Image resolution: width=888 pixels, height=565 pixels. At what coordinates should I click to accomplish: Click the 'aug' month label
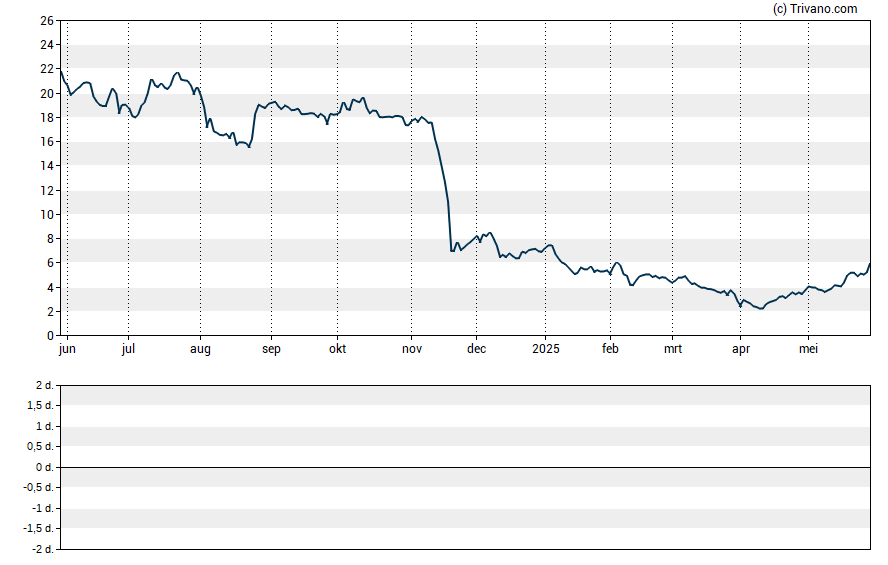click(200, 349)
